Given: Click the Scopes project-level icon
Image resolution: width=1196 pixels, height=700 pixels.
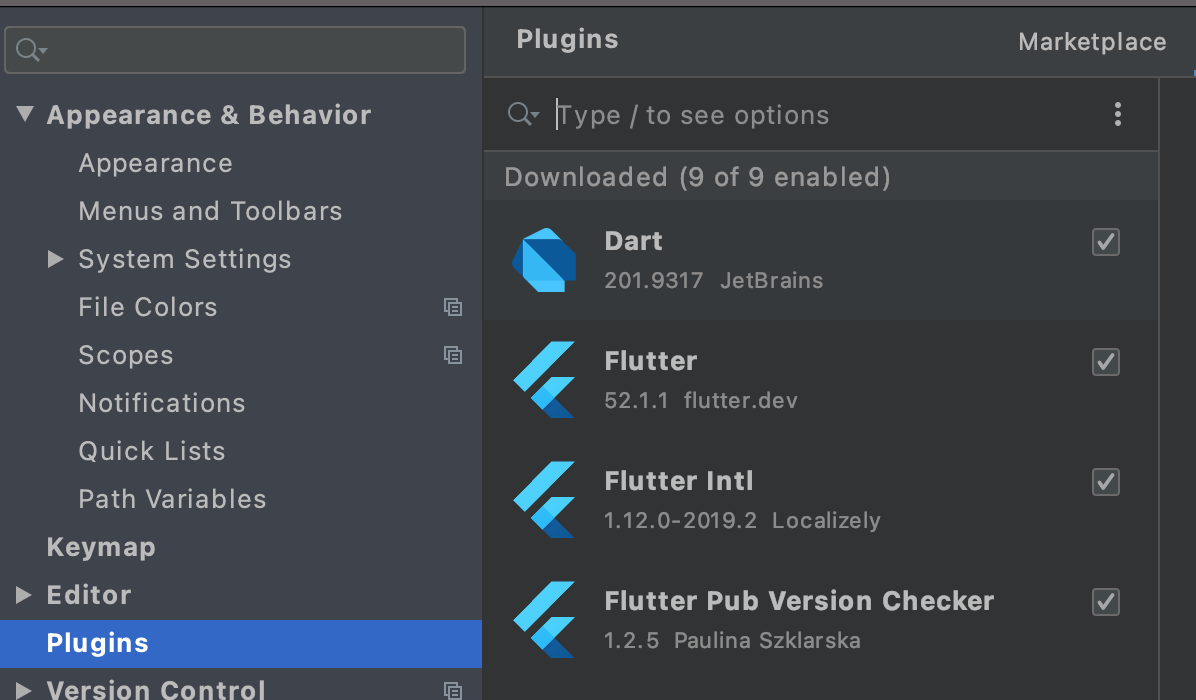Looking at the screenshot, I should [453, 355].
